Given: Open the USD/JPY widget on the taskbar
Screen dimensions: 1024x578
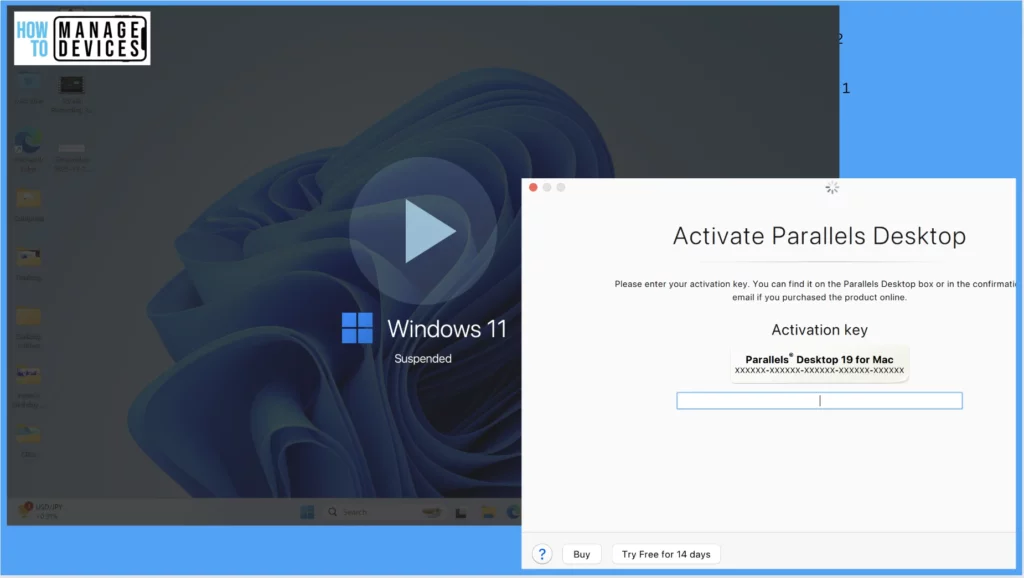Looking at the screenshot, I should tap(40, 511).
